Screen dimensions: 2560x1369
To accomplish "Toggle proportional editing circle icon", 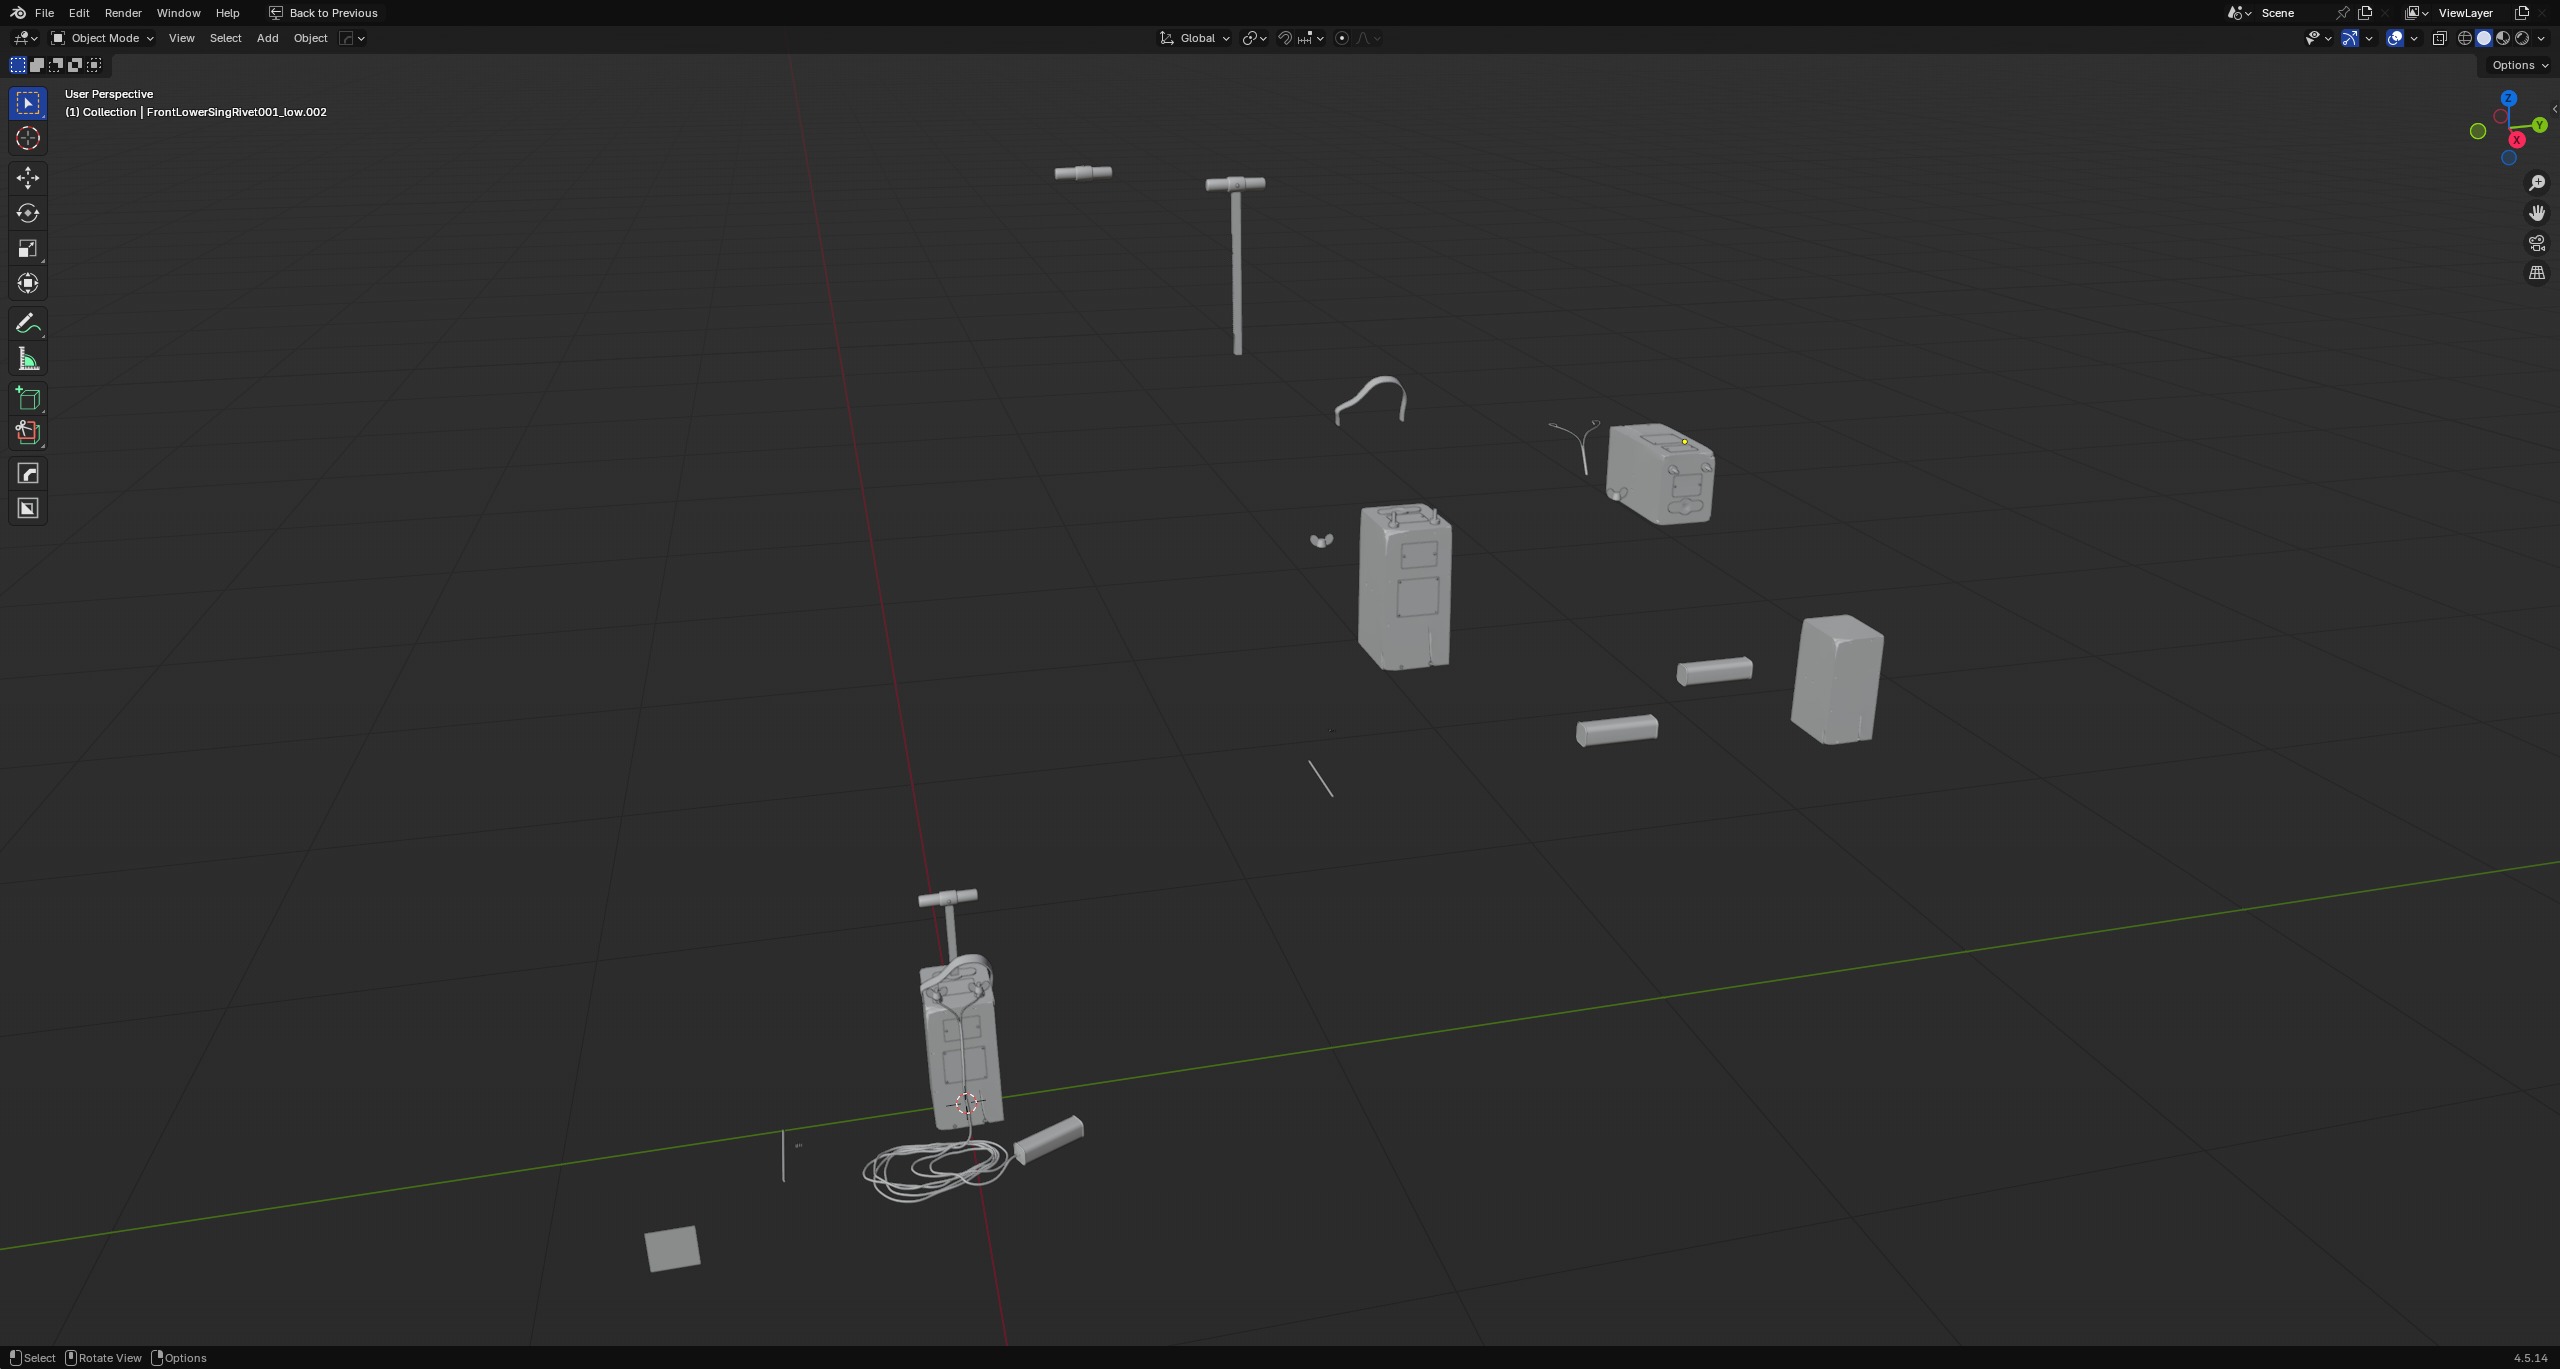I will [x=1342, y=38].
